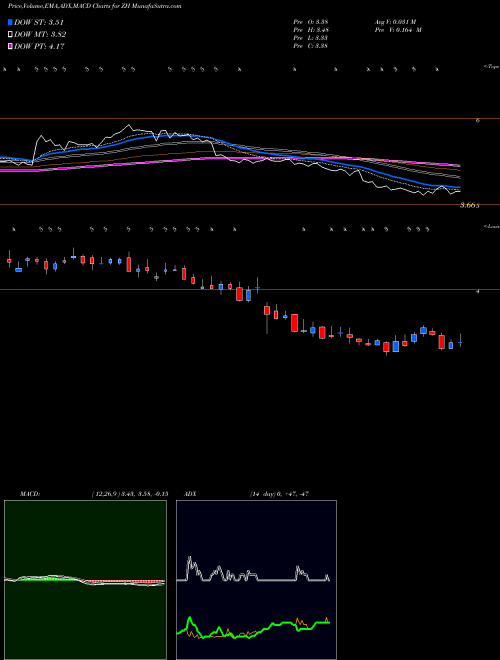The image size is (500, 660).
Task: Click the ADX (14 day) values text
Action: [279, 494]
